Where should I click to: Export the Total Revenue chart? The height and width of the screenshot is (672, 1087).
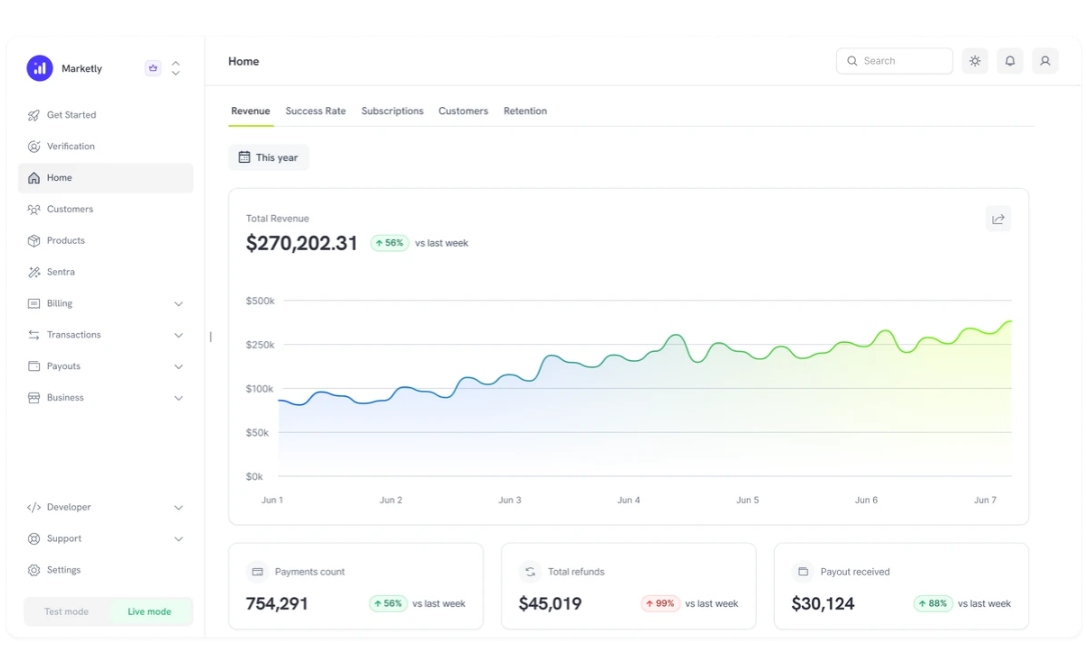(x=998, y=218)
